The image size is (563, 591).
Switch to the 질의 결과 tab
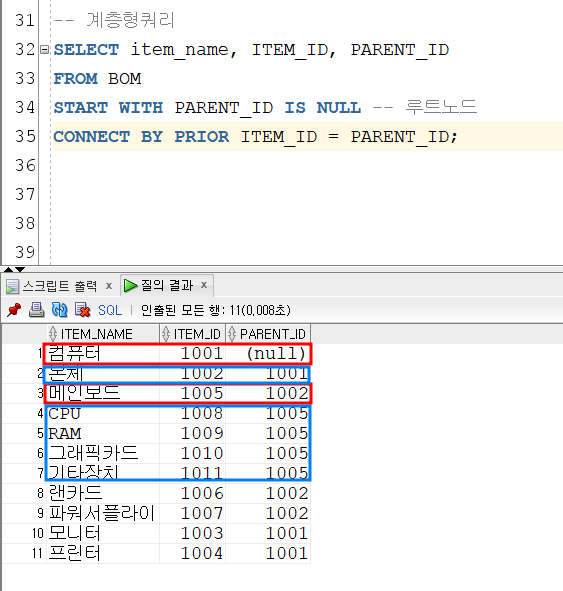(167, 285)
